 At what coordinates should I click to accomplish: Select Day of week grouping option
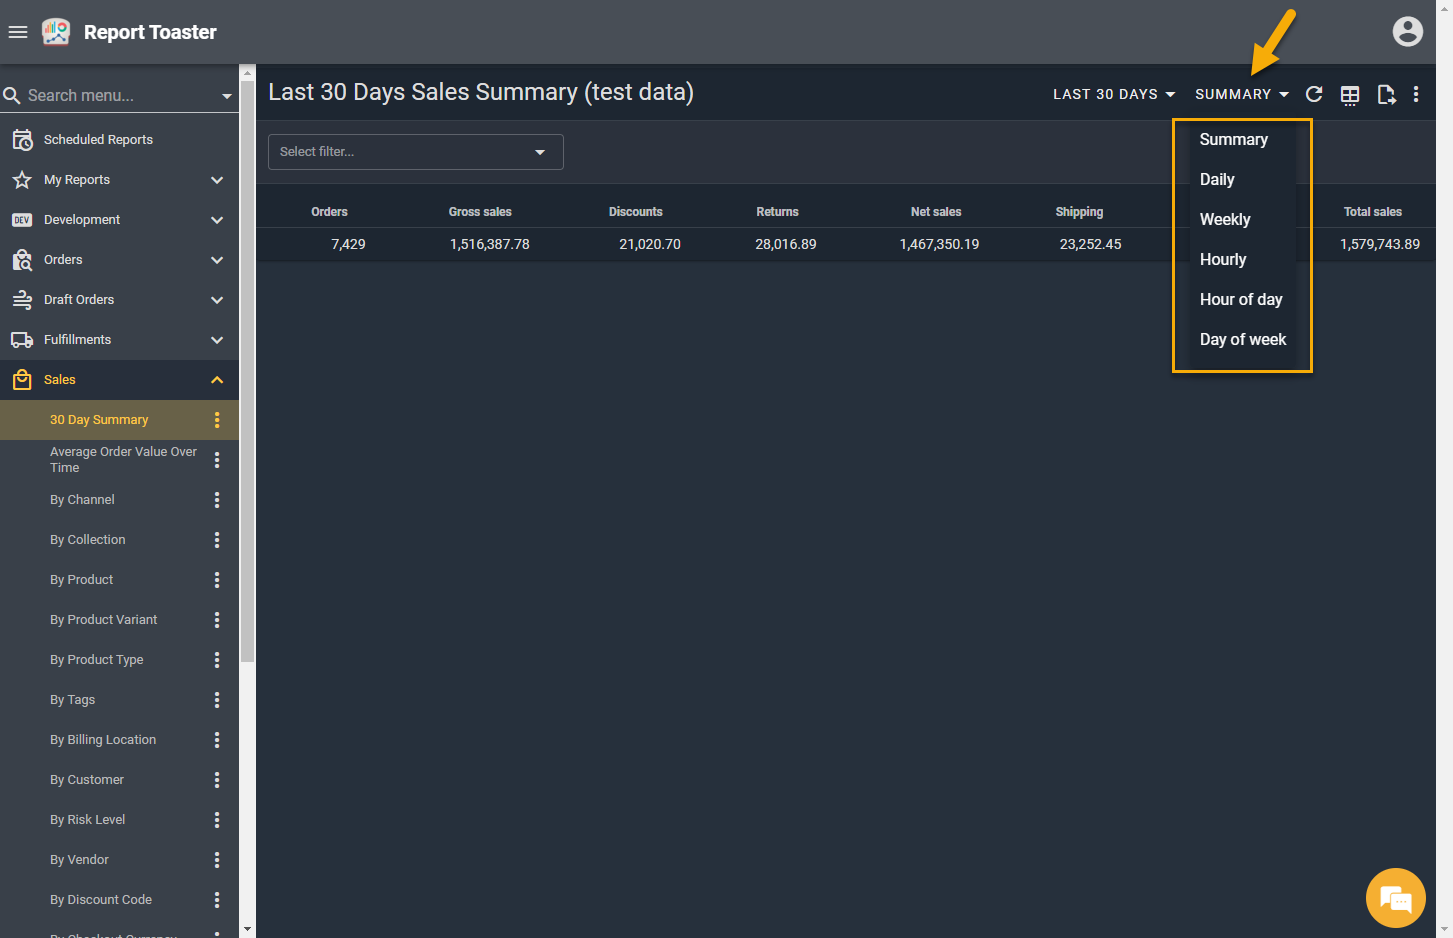tap(1242, 340)
